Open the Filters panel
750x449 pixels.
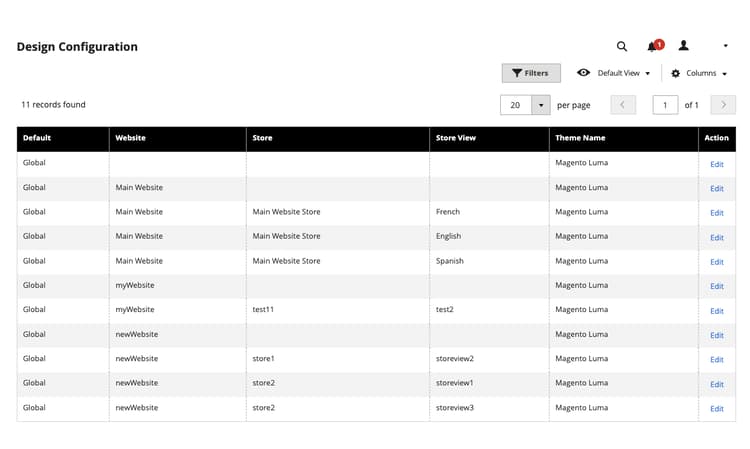(x=531, y=73)
